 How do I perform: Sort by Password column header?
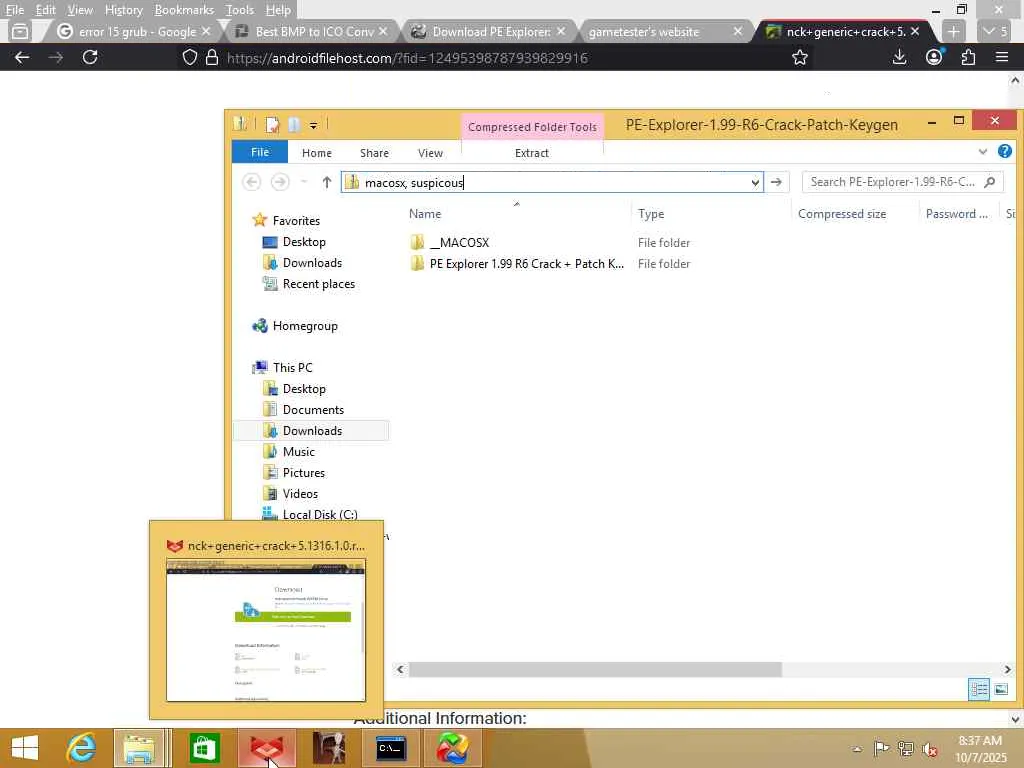point(956,214)
